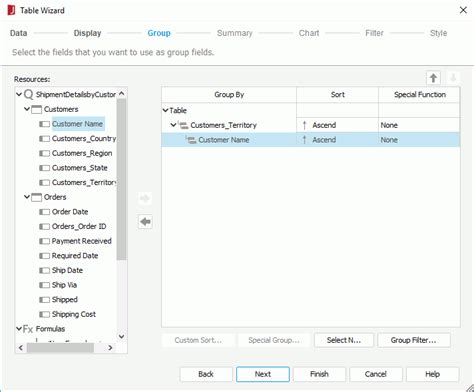The image size is (474, 392).
Task: Jump to the Chart wizard step
Action: [309, 33]
